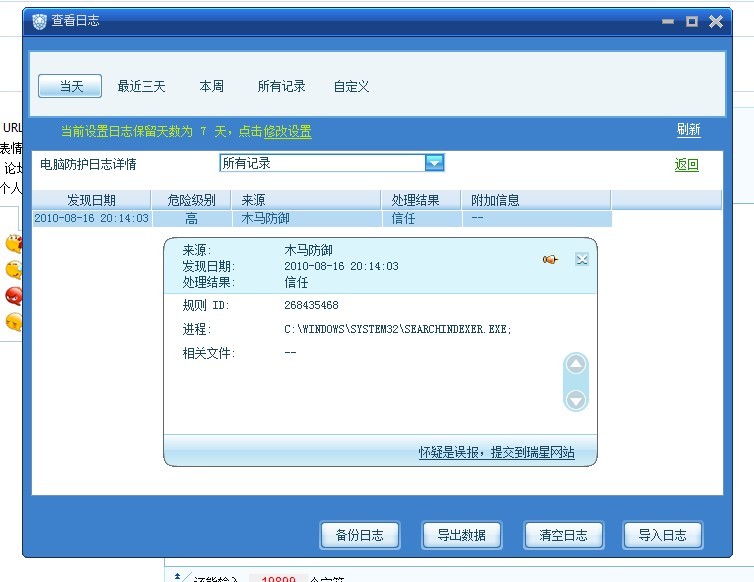
Task: Pin the log detail popup
Action: [551, 260]
